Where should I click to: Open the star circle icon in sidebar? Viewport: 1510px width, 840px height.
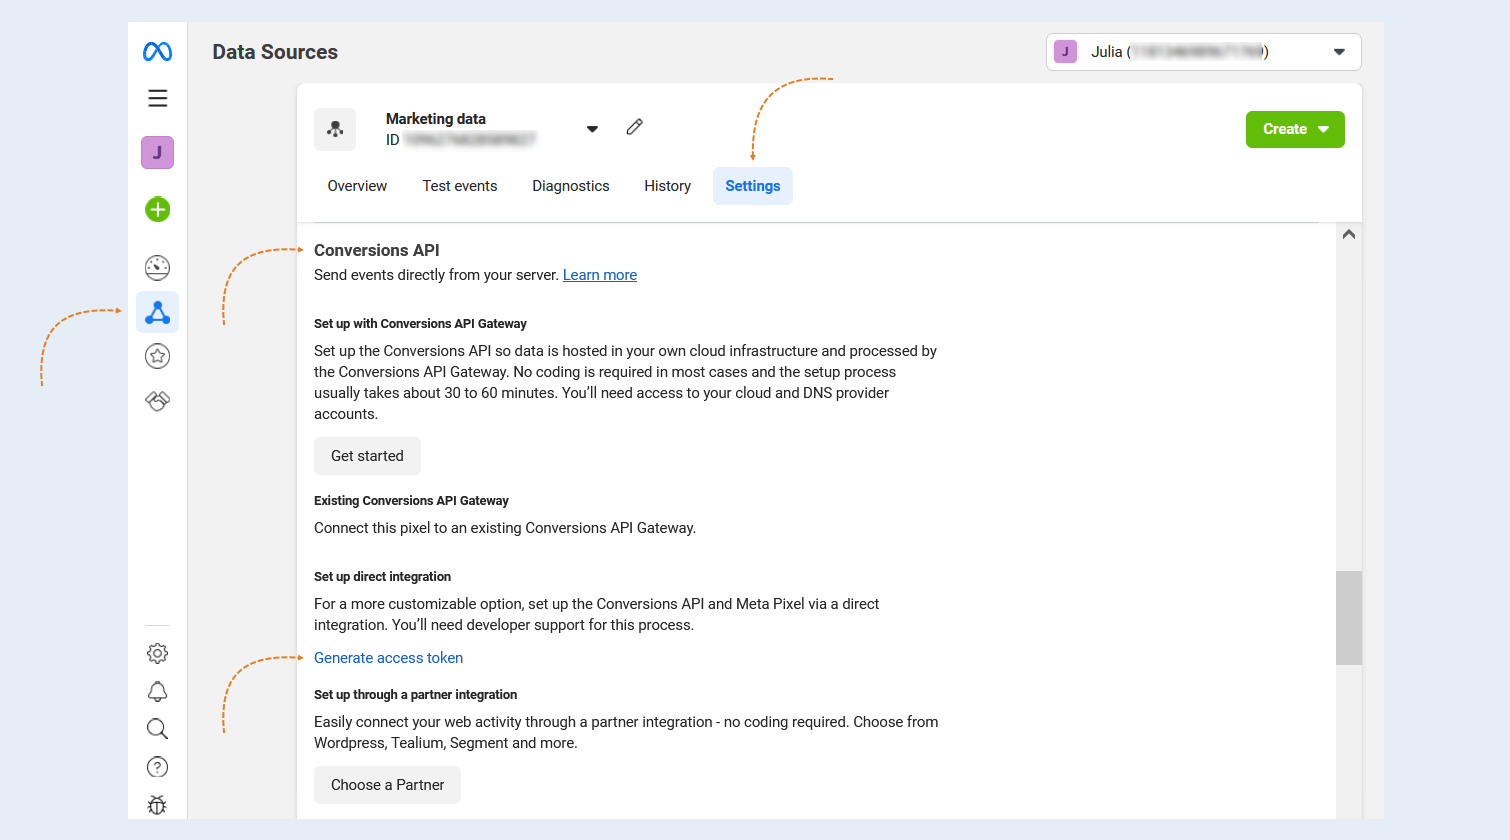click(157, 356)
